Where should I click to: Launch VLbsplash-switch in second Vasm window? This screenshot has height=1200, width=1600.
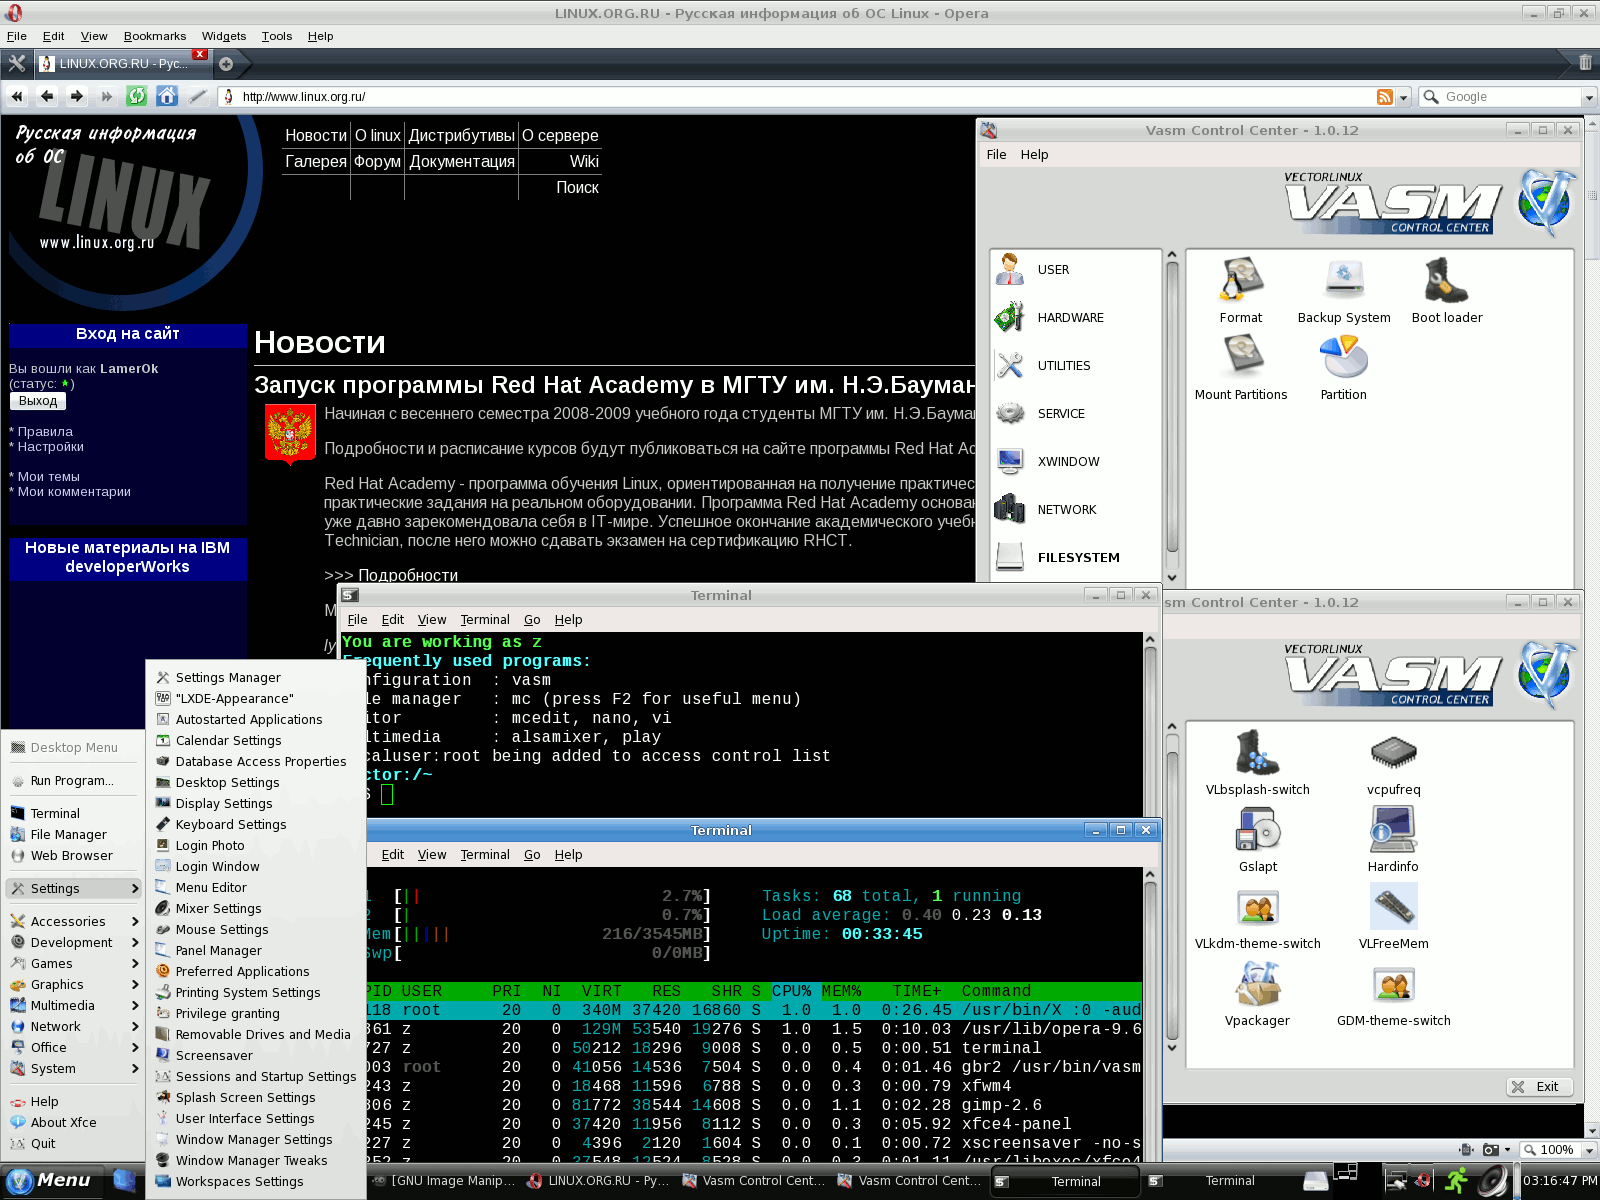point(1258,762)
